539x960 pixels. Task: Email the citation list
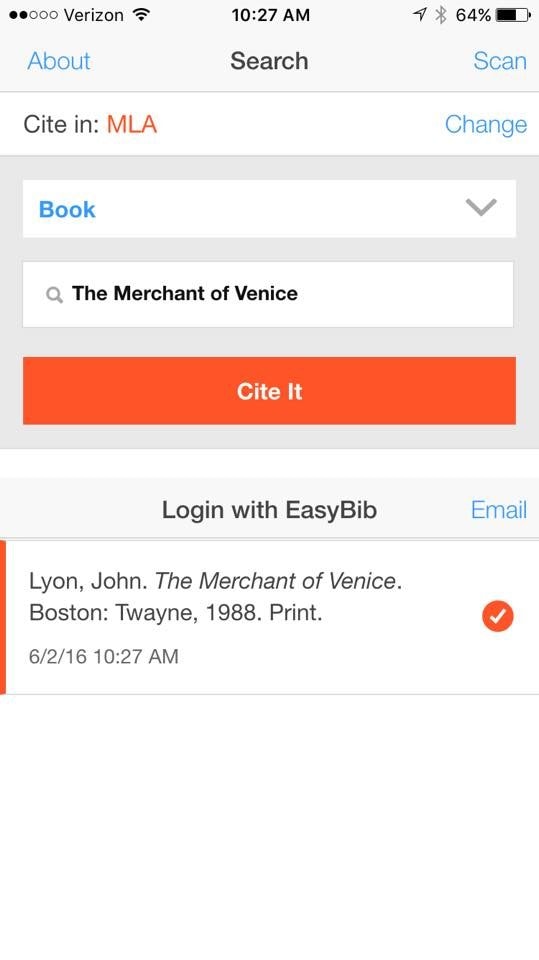pyautogui.click(x=499, y=509)
